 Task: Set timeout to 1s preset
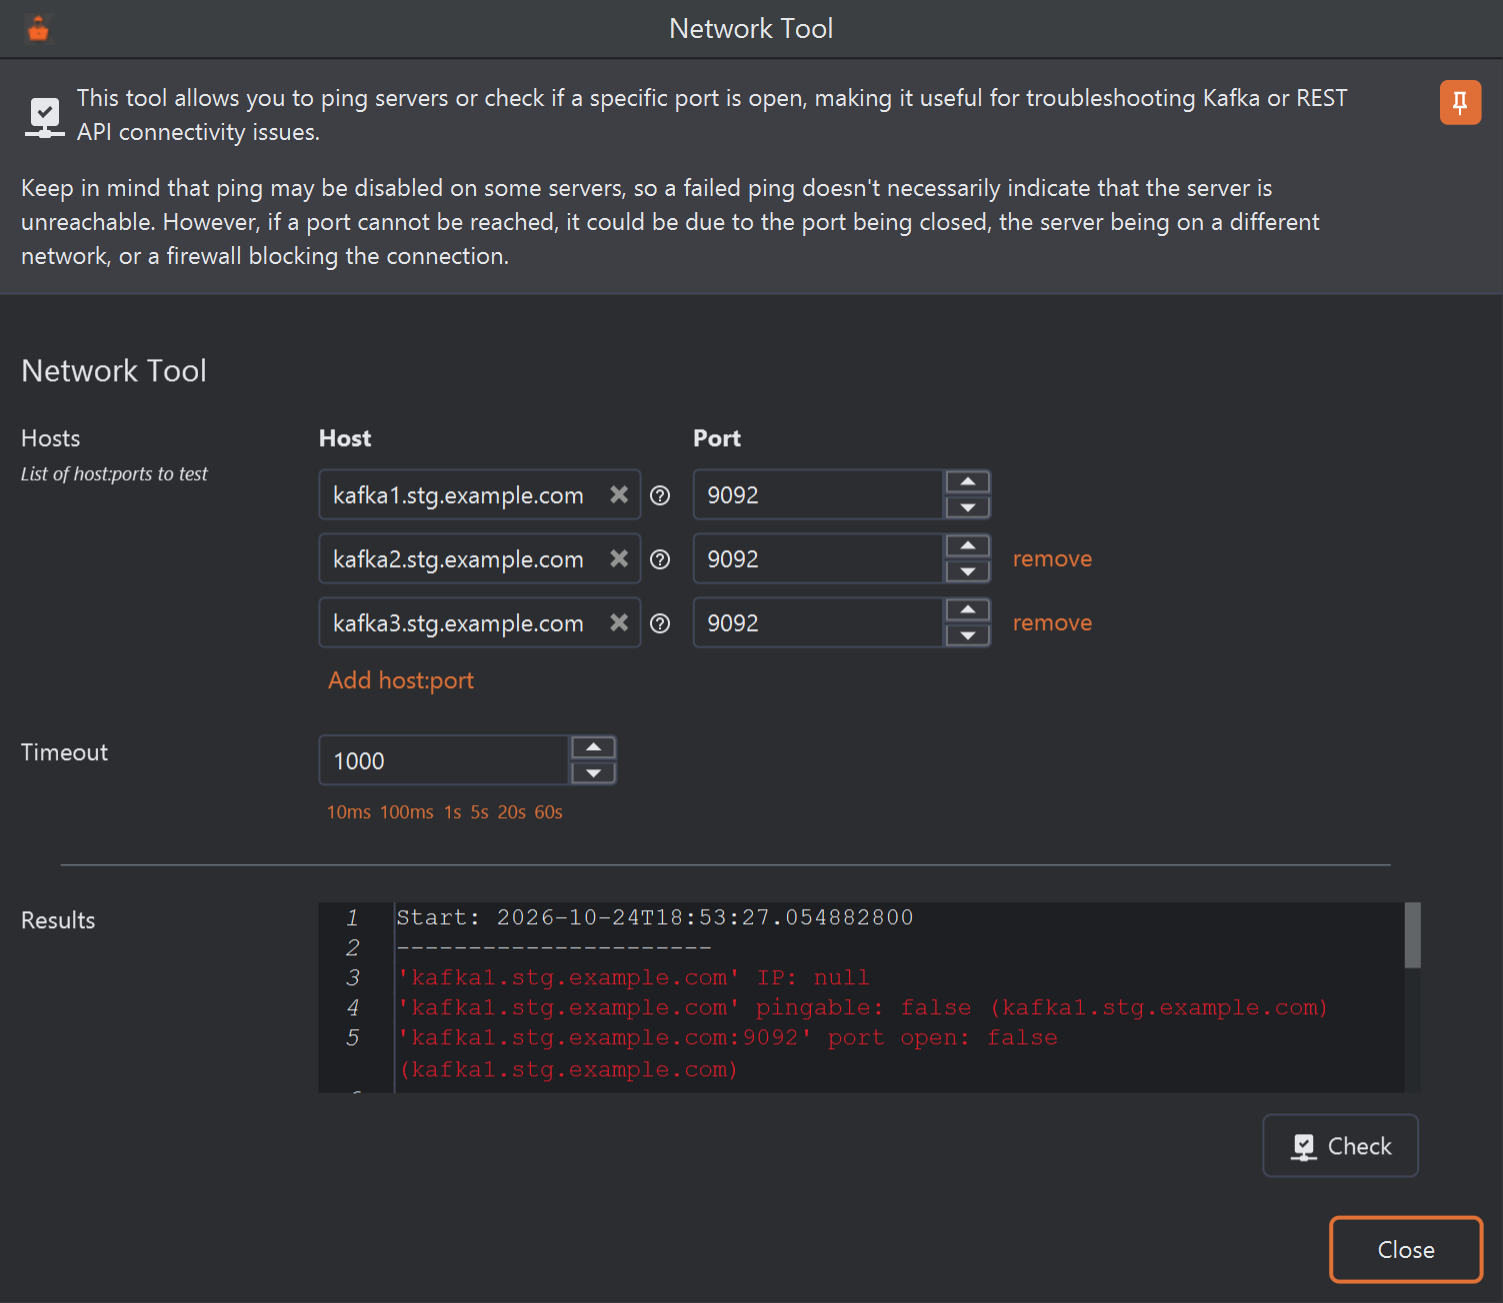coord(453,812)
